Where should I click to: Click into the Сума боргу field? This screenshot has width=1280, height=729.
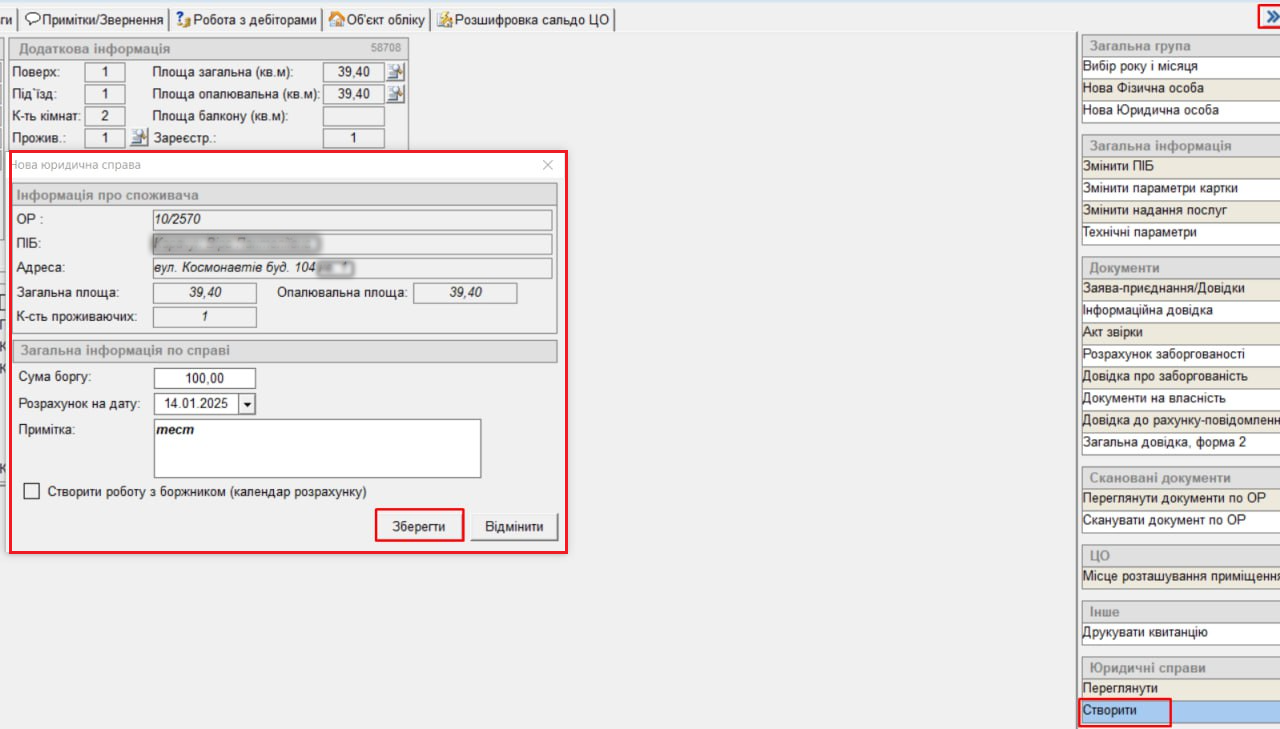coord(205,378)
